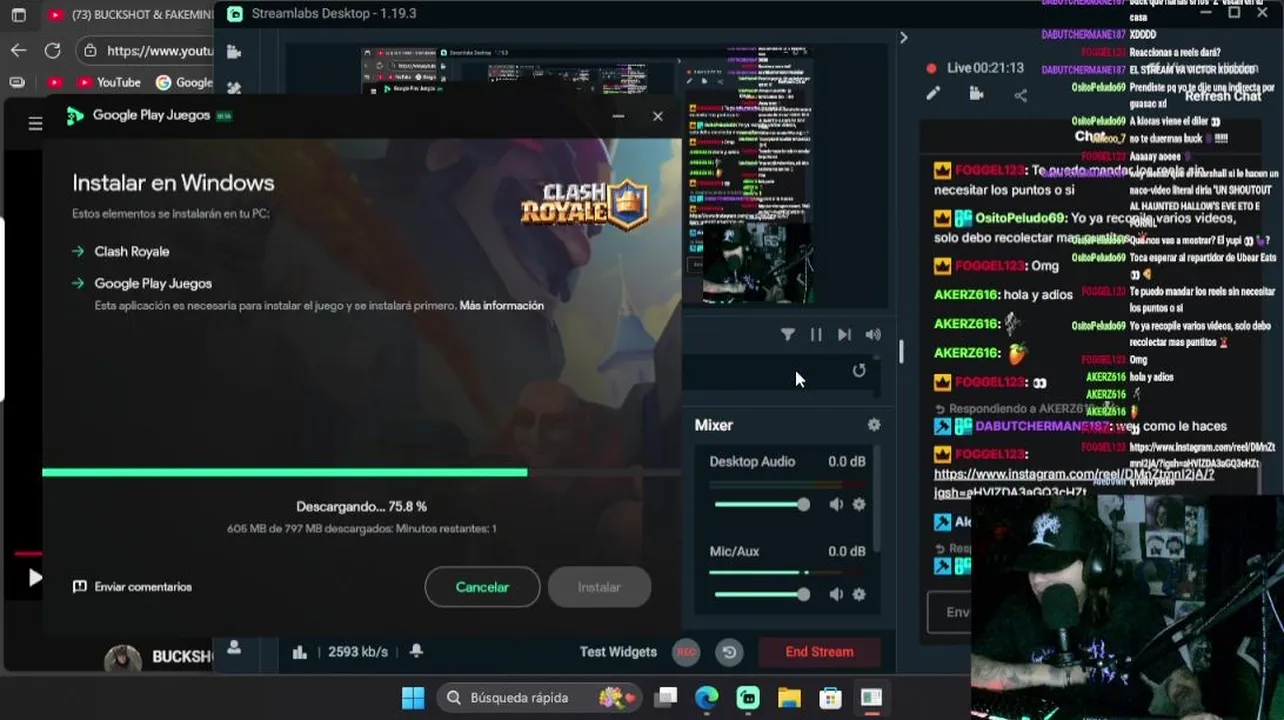The height and width of the screenshot is (720, 1284).
Task: Click the greyed-out Instalar button
Action: [599, 587]
